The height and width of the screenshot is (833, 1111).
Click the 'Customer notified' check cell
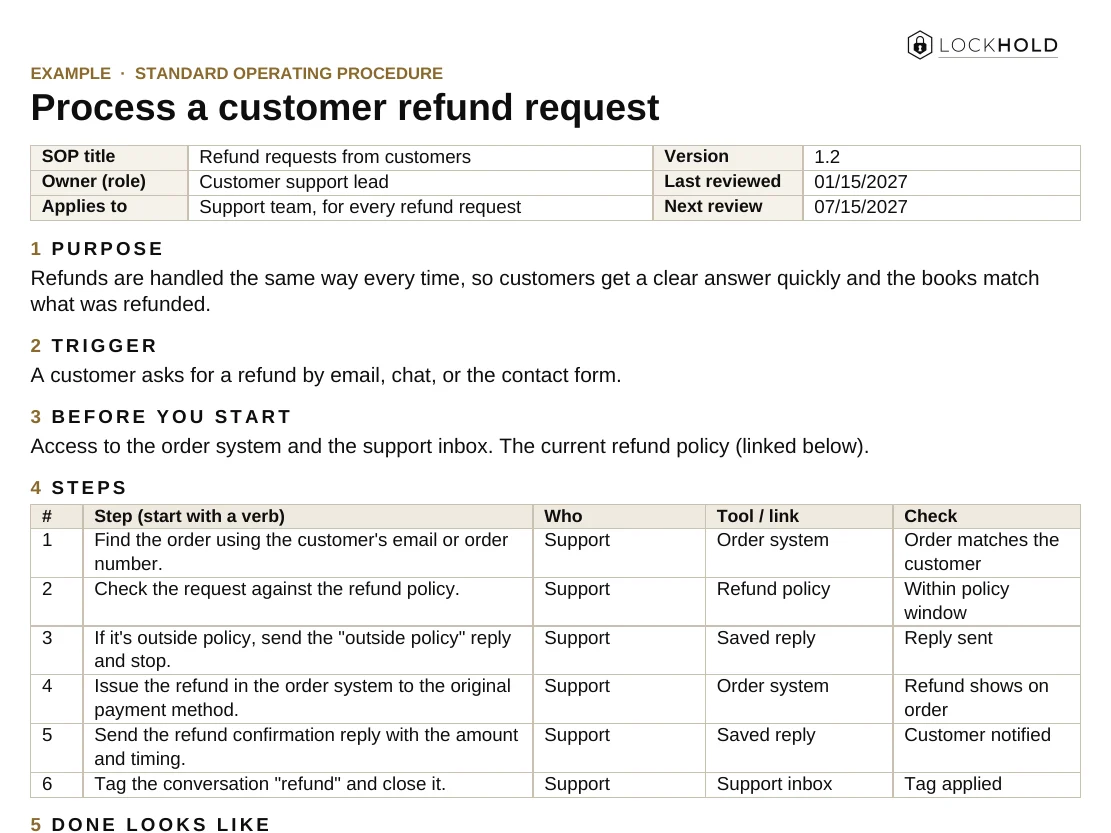986,747
